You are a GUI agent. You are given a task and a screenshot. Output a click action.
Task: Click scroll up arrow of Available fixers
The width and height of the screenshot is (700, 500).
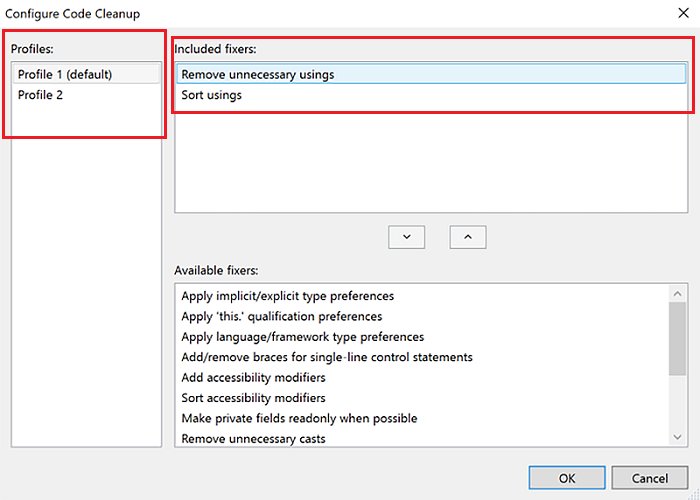click(677, 293)
